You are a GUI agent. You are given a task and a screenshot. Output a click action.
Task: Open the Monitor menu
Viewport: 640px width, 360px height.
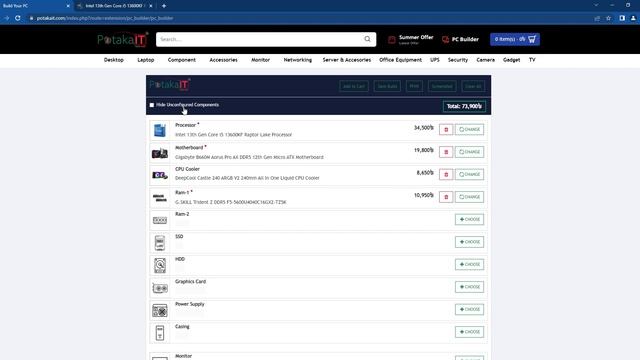pos(260,60)
